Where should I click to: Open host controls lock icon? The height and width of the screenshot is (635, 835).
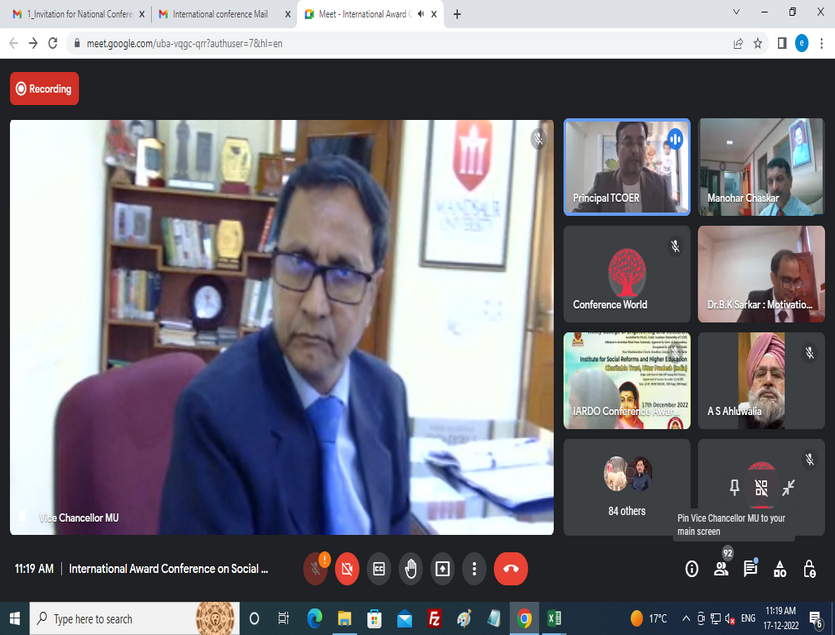pyautogui.click(x=809, y=569)
